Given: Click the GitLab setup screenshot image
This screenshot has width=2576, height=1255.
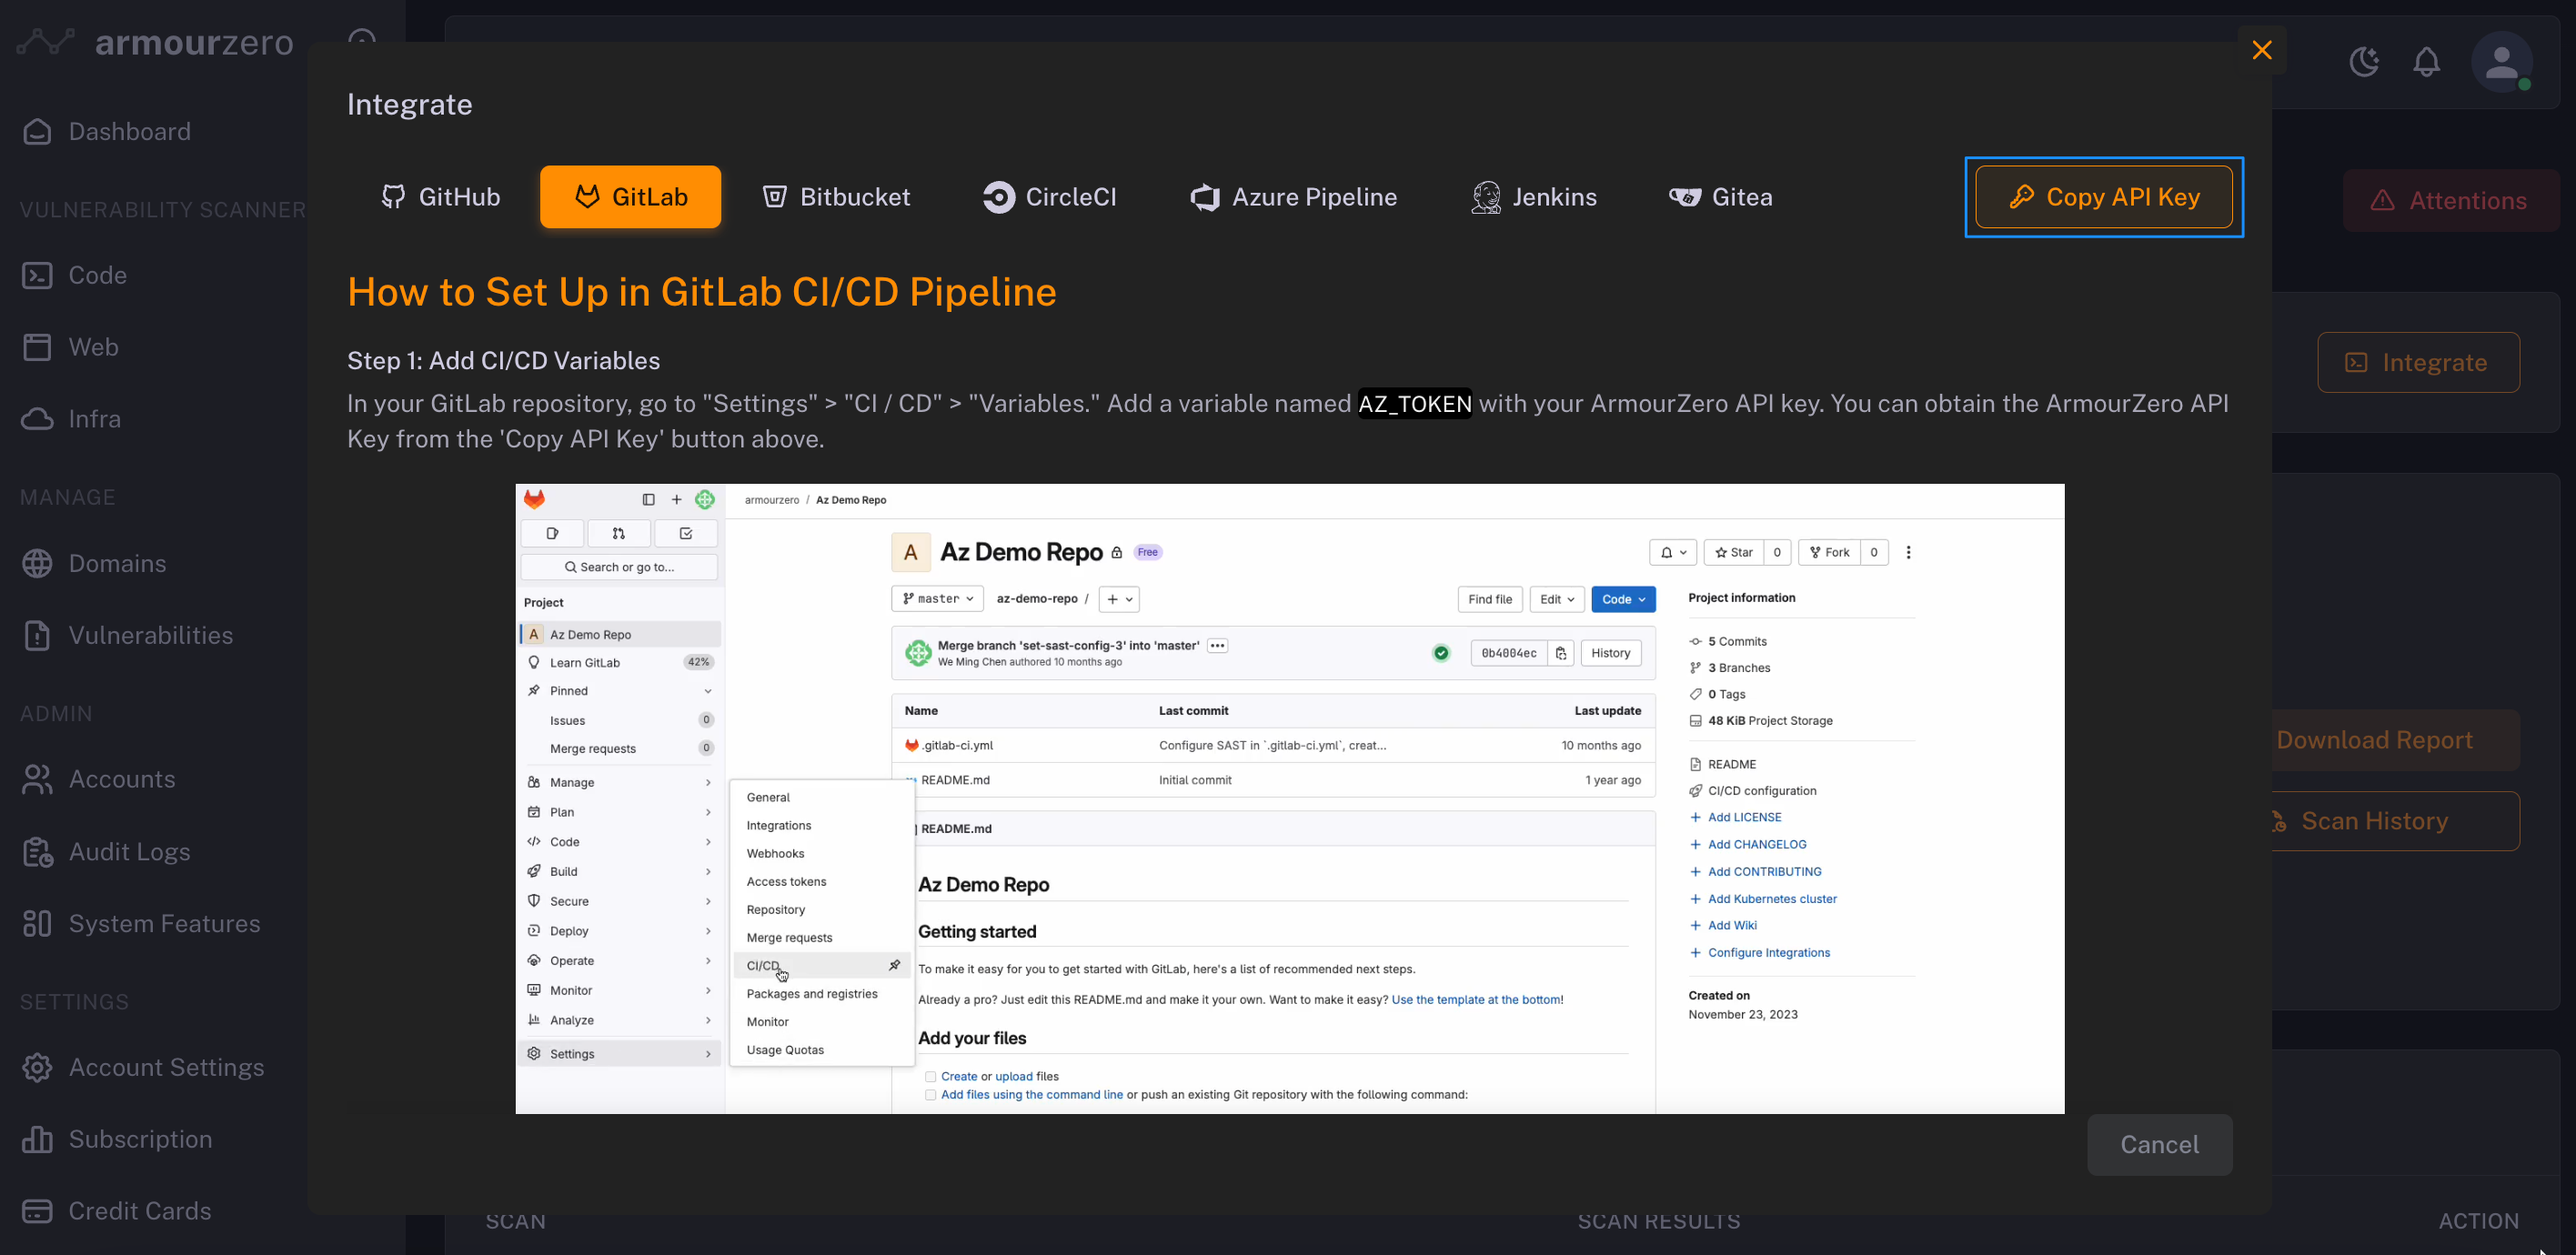Looking at the screenshot, I should pyautogui.click(x=1289, y=798).
